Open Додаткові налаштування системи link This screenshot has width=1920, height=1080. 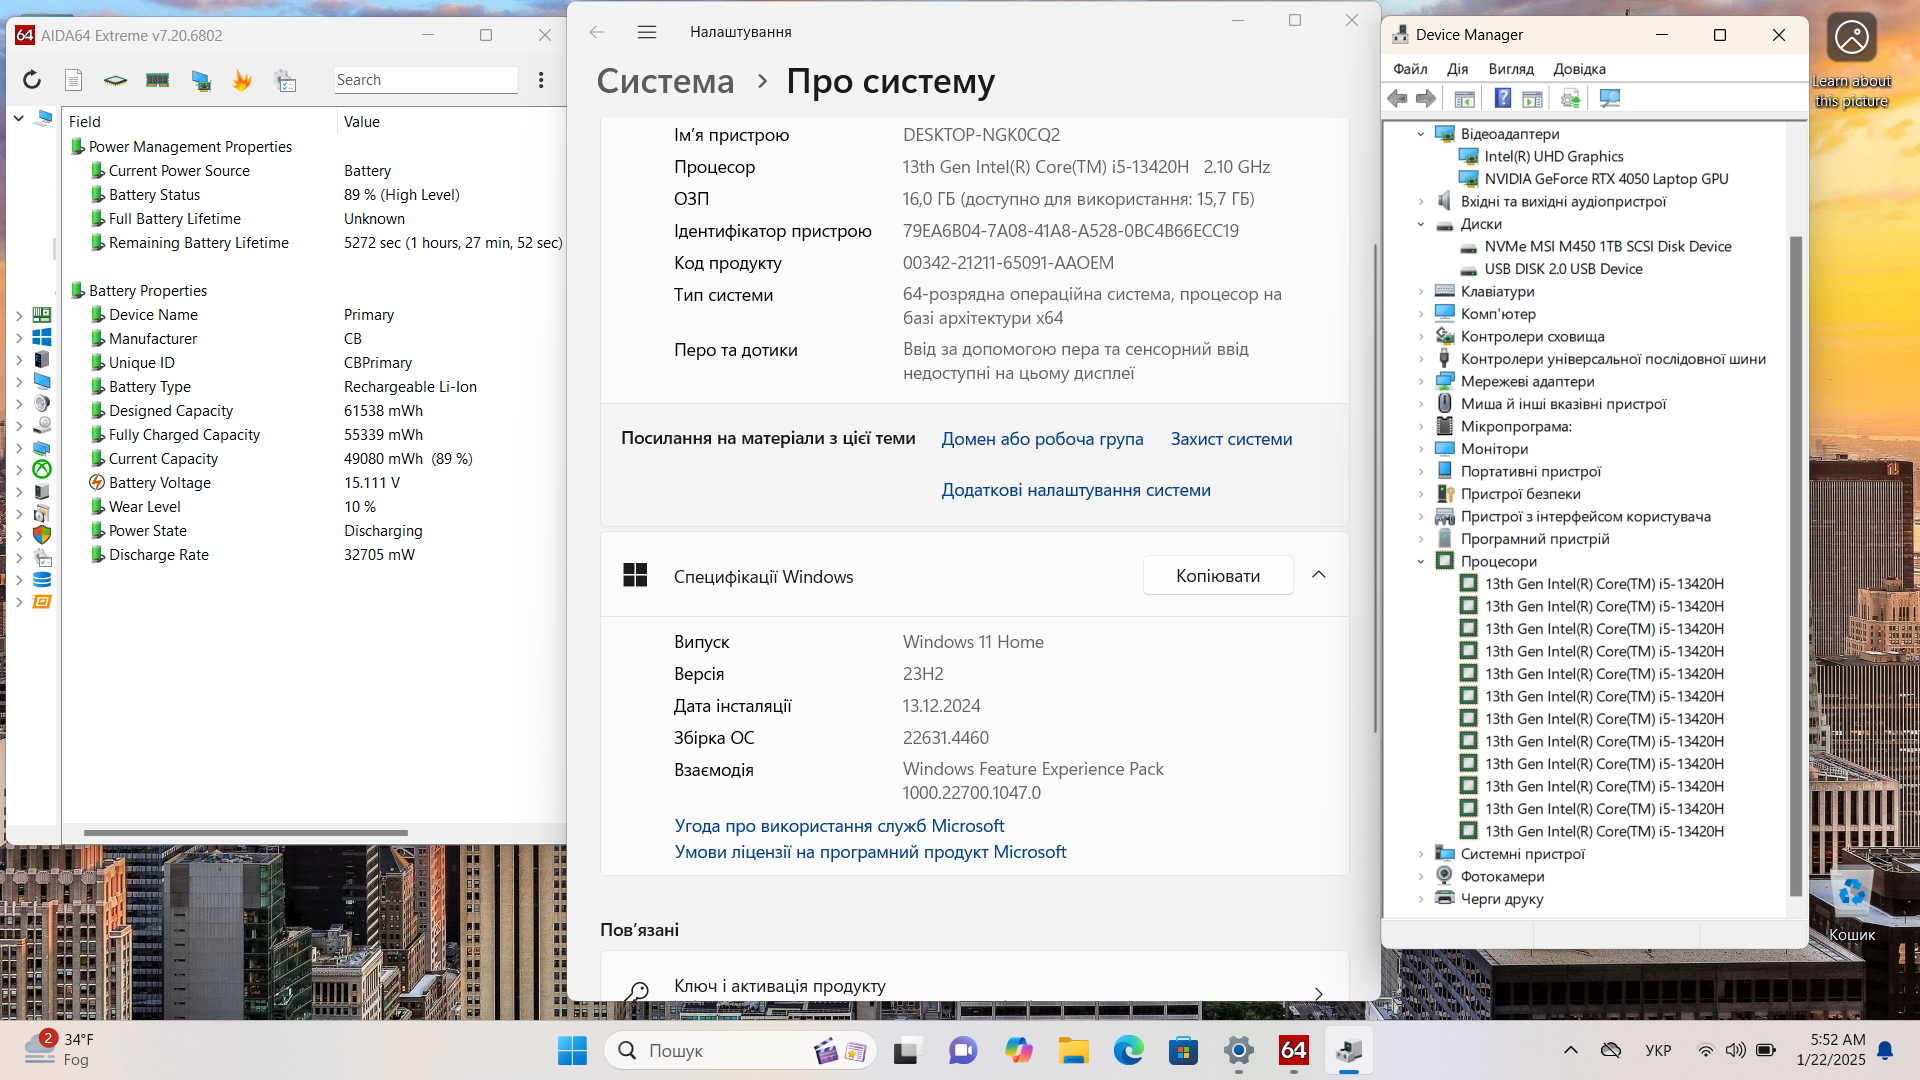coord(1076,490)
